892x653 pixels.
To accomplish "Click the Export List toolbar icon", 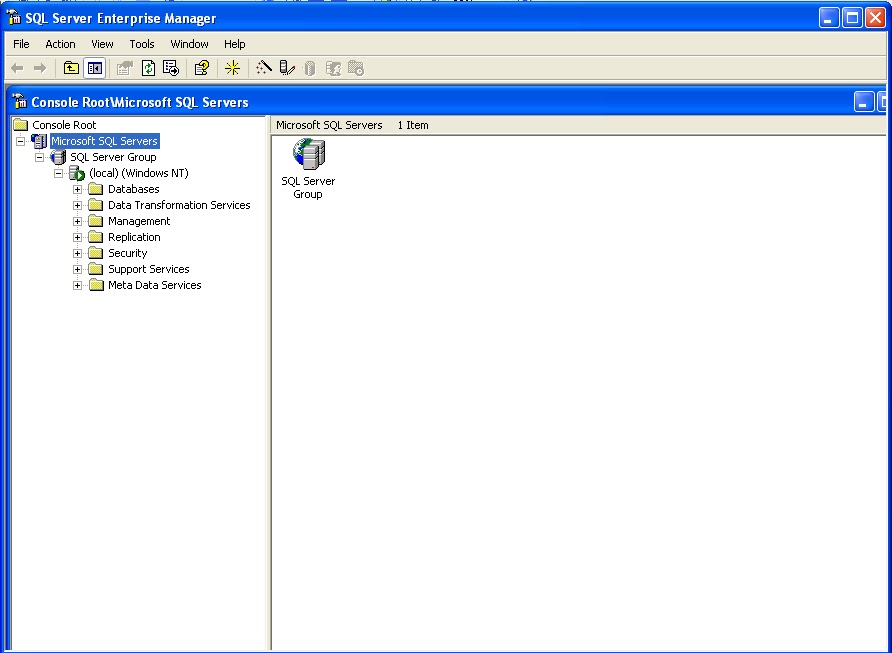I will coord(171,68).
